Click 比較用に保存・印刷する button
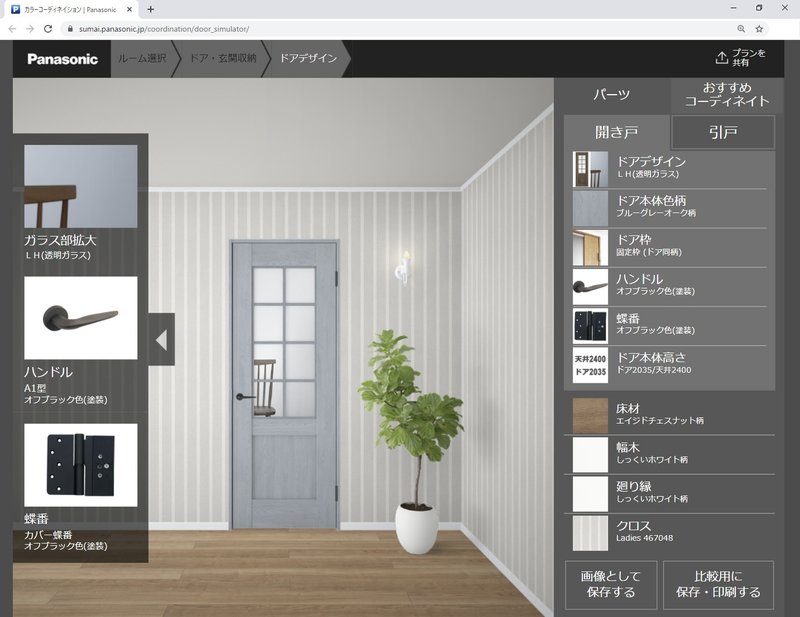Image resolution: width=800 pixels, height=617 pixels. tap(718, 585)
